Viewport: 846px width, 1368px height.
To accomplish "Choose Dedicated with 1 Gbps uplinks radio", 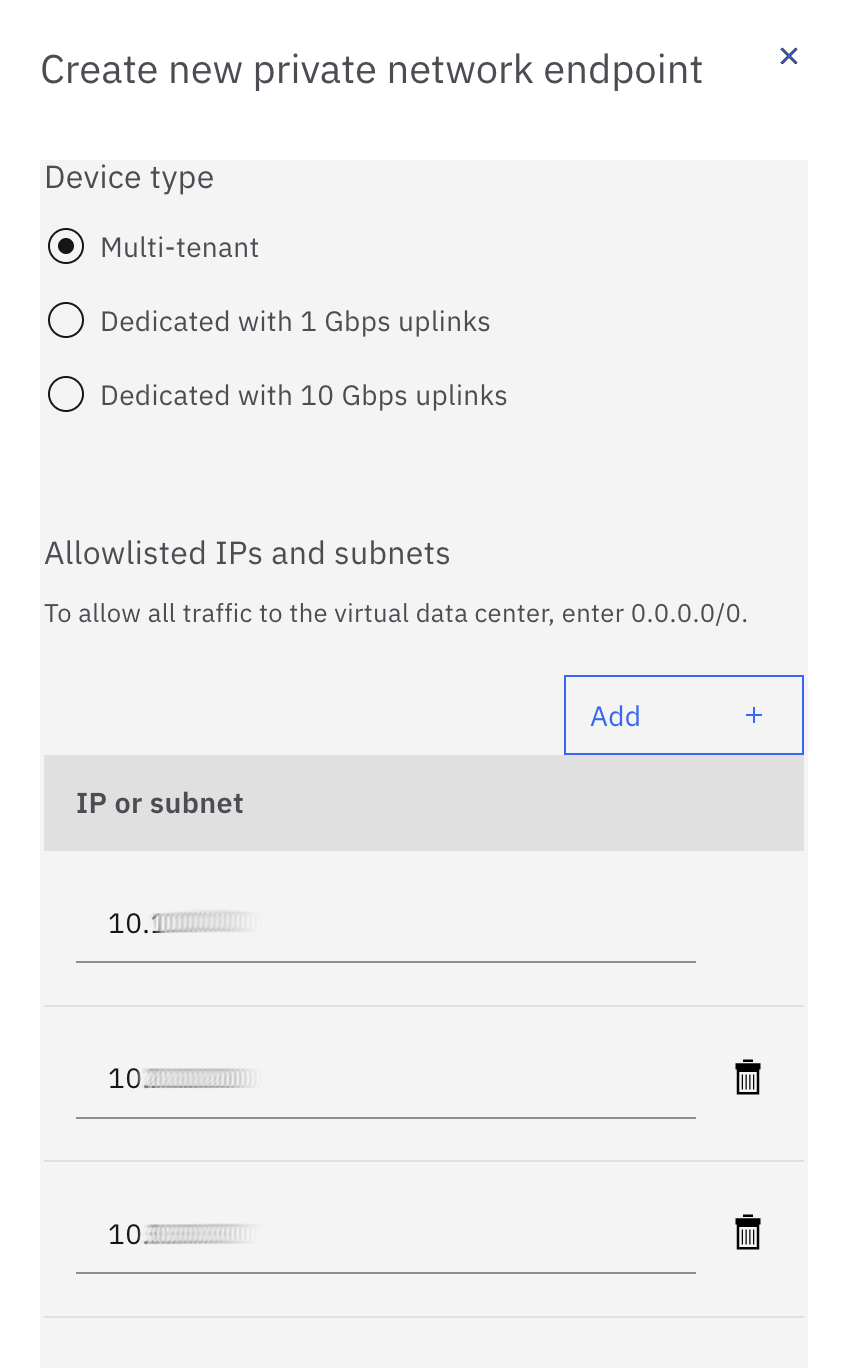I will coord(66,321).
